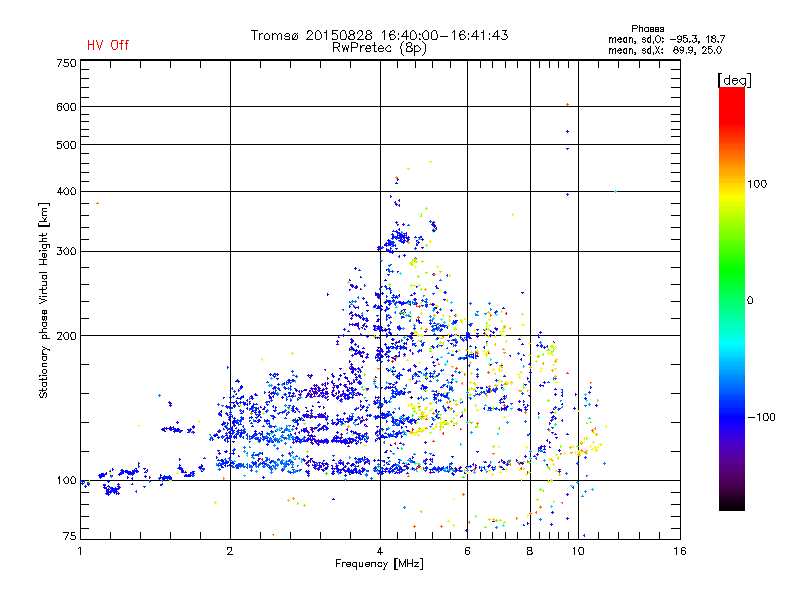Click the y-axis '200' tick label
Screen dimensions: 800x600
tap(66, 336)
